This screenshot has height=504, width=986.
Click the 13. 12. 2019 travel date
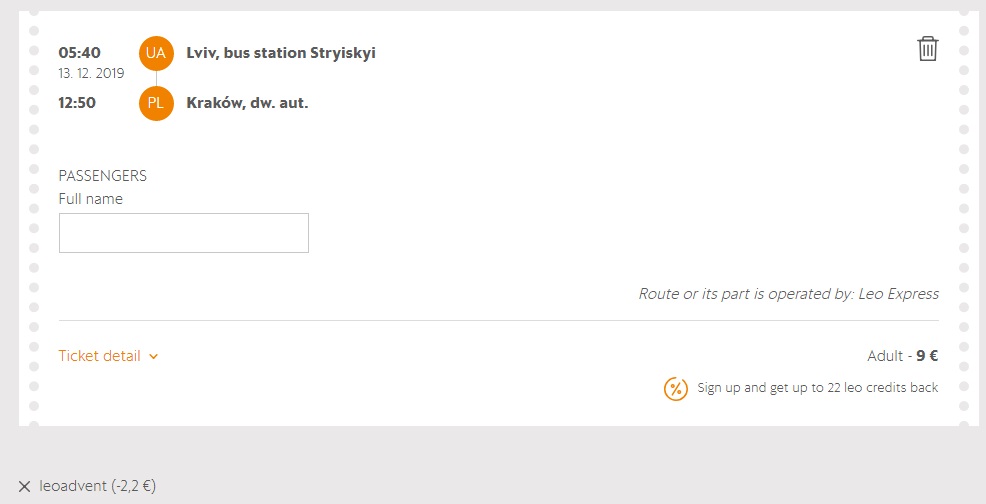(91, 73)
